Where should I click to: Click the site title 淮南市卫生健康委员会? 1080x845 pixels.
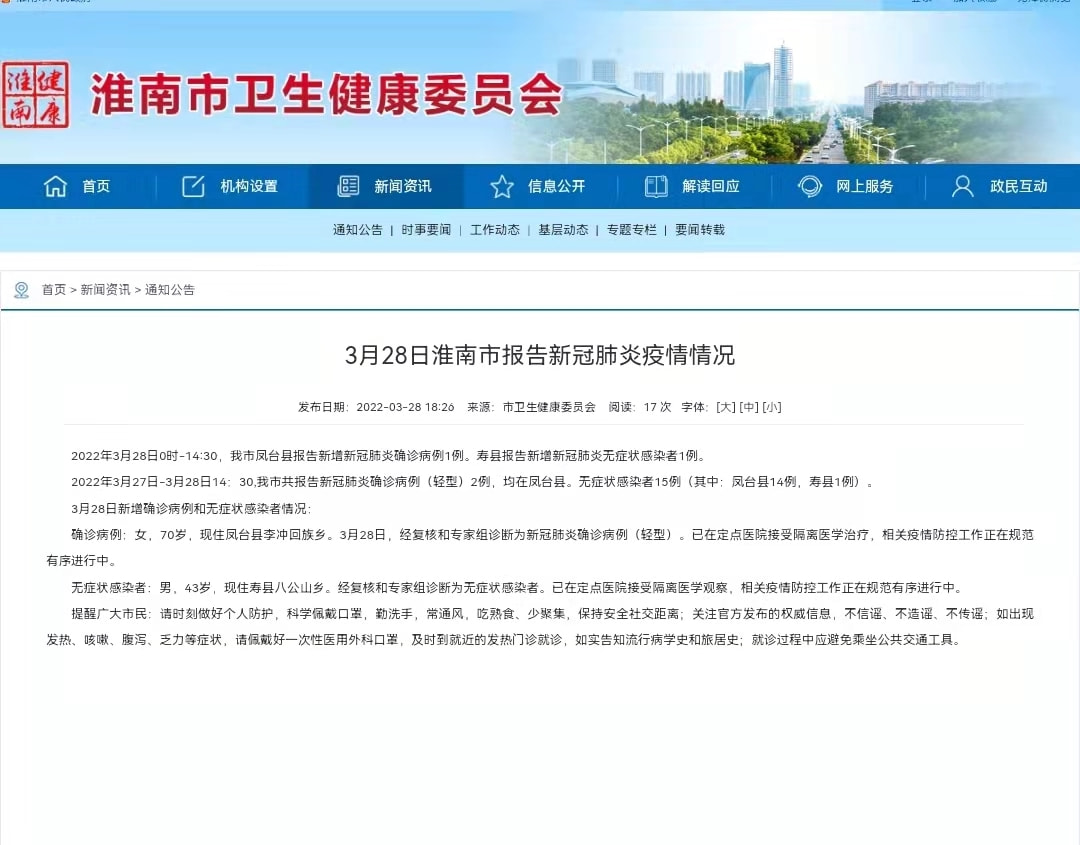(326, 95)
